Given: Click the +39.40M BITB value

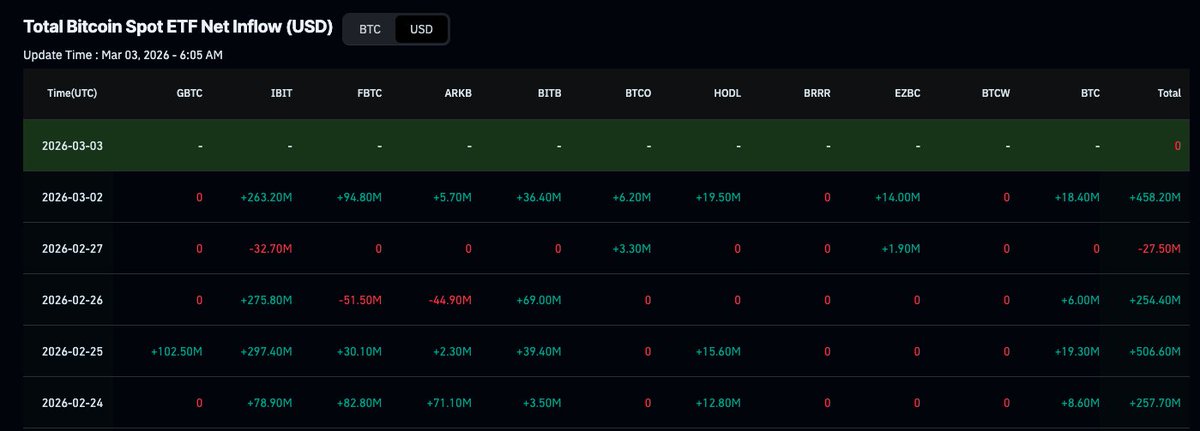Looking at the screenshot, I should pyautogui.click(x=539, y=352).
